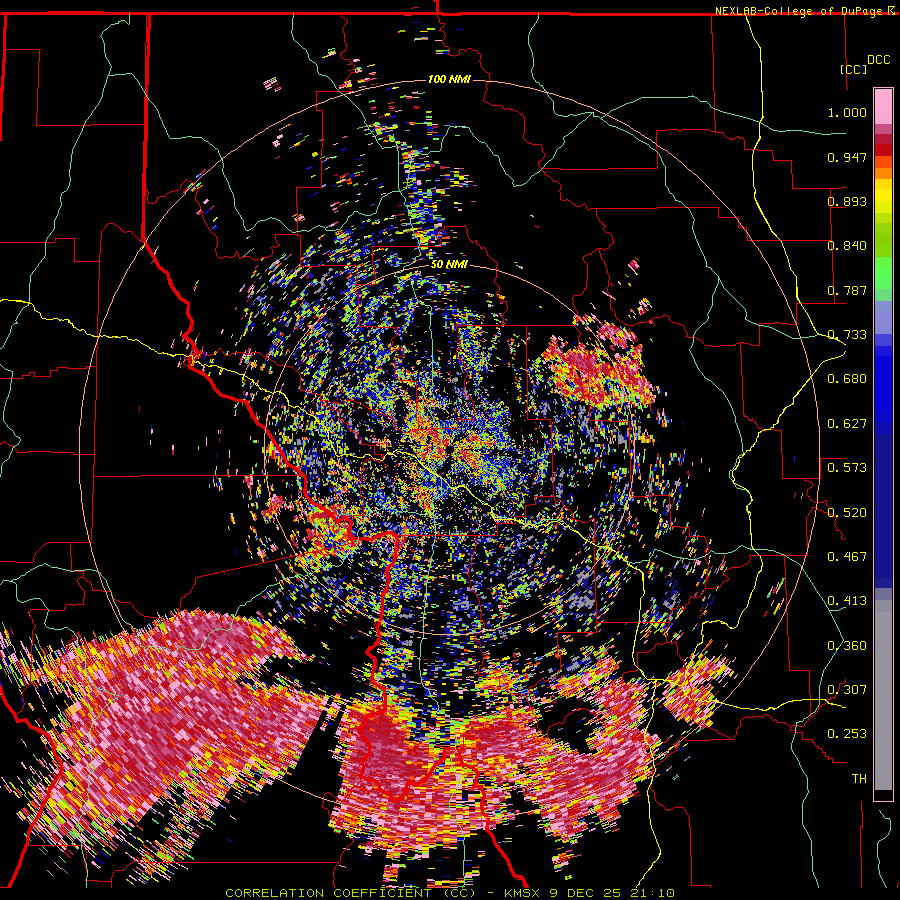Select the 0.360 scale value
Screen dimensions: 900x900
pyautogui.click(x=847, y=645)
